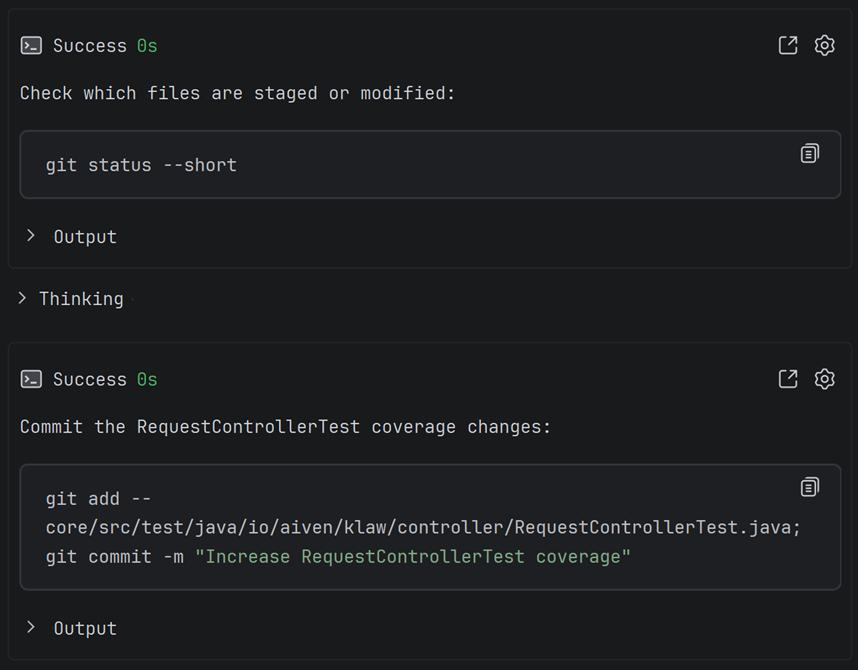Click Success label of commit block
The width and height of the screenshot is (858, 670).
pos(90,379)
